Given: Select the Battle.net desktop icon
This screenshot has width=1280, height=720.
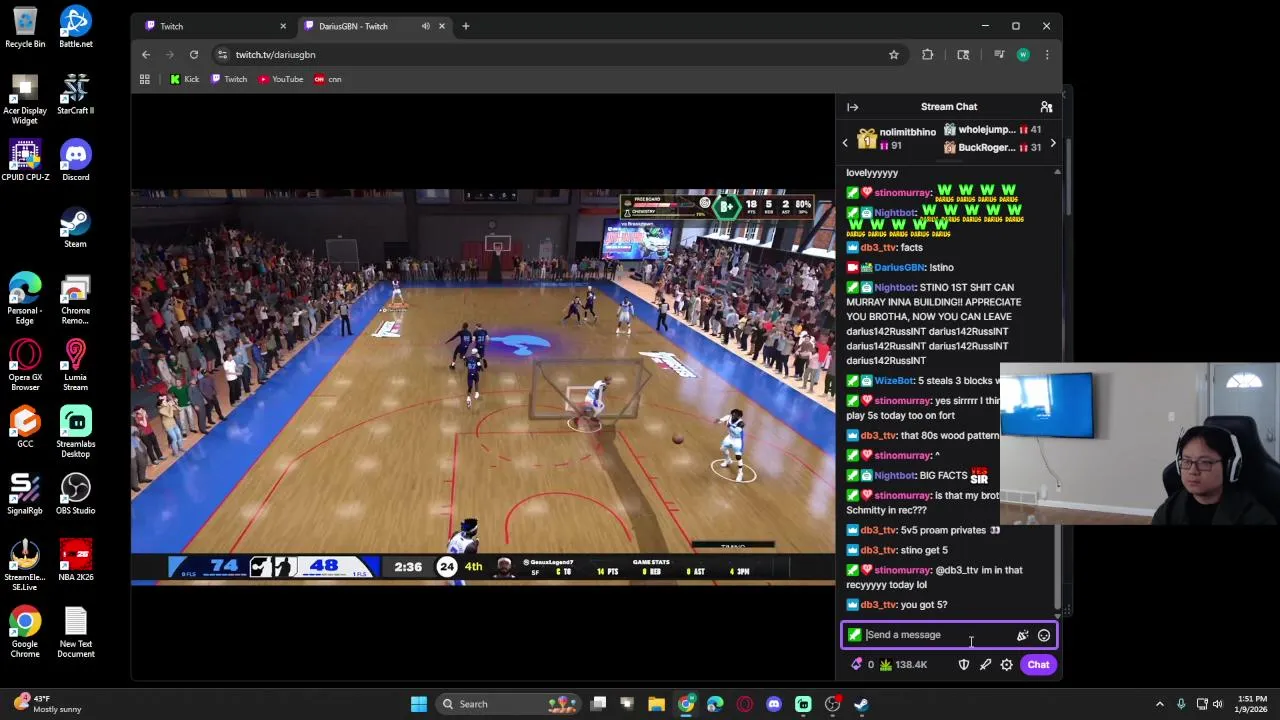Looking at the screenshot, I should click(76, 28).
